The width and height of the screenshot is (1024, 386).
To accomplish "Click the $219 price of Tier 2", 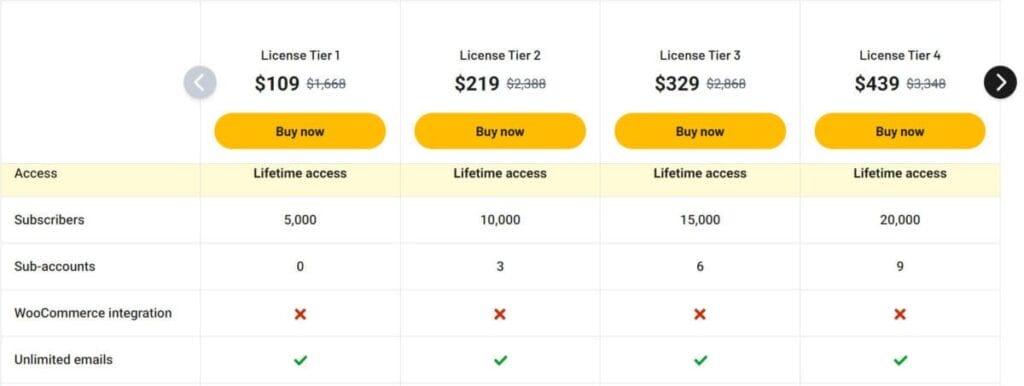I will click(477, 84).
